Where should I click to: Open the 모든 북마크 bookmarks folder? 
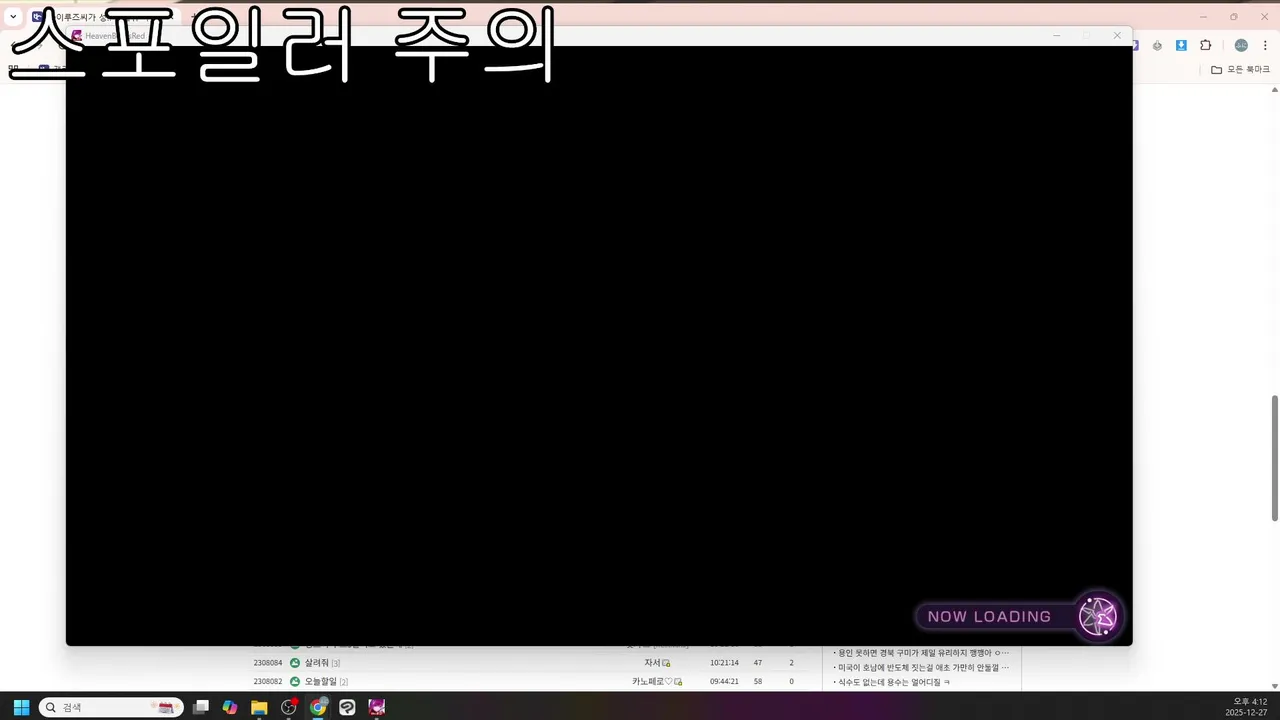coord(1240,69)
